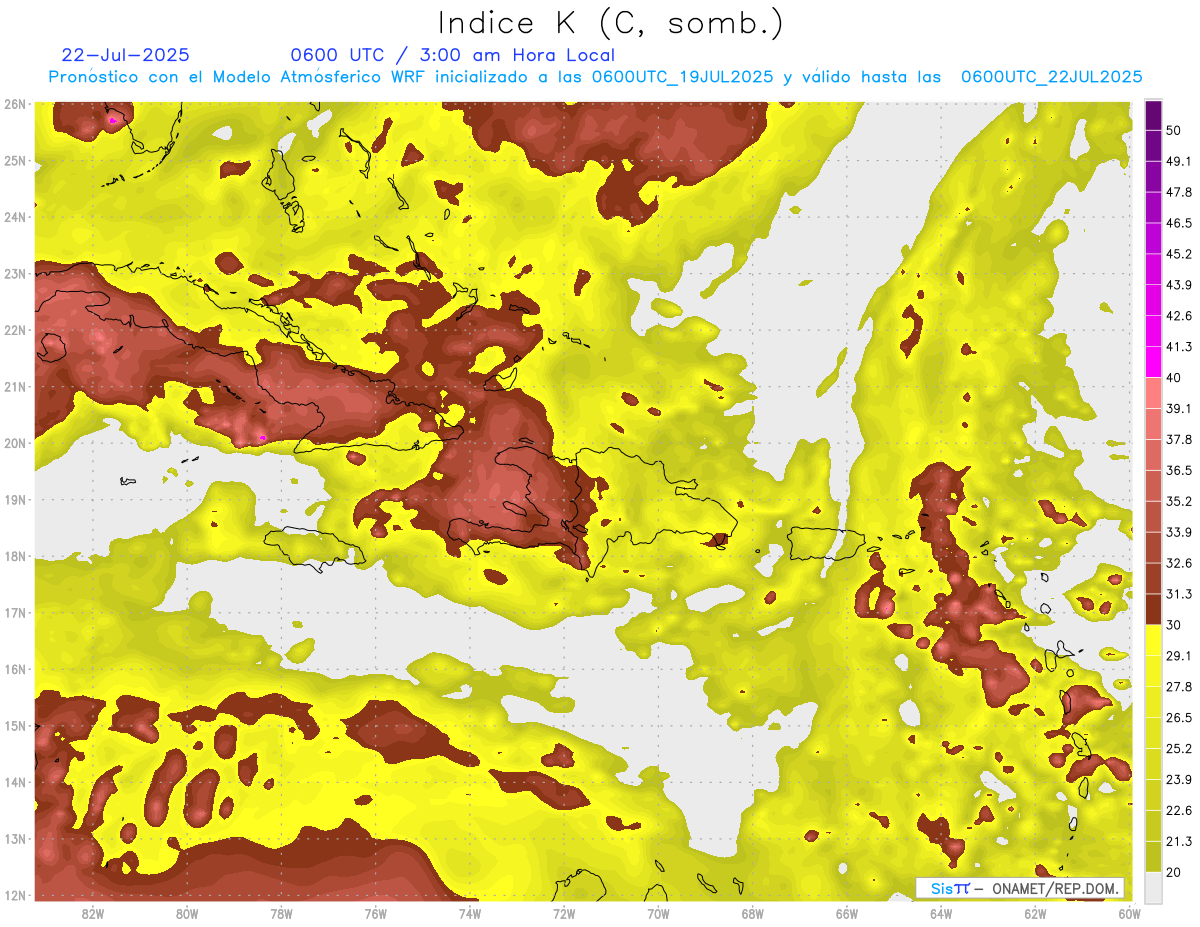The width and height of the screenshot is (1200, 927).
Task: Click the '24N' latitude label
Action: click(14, 217)
